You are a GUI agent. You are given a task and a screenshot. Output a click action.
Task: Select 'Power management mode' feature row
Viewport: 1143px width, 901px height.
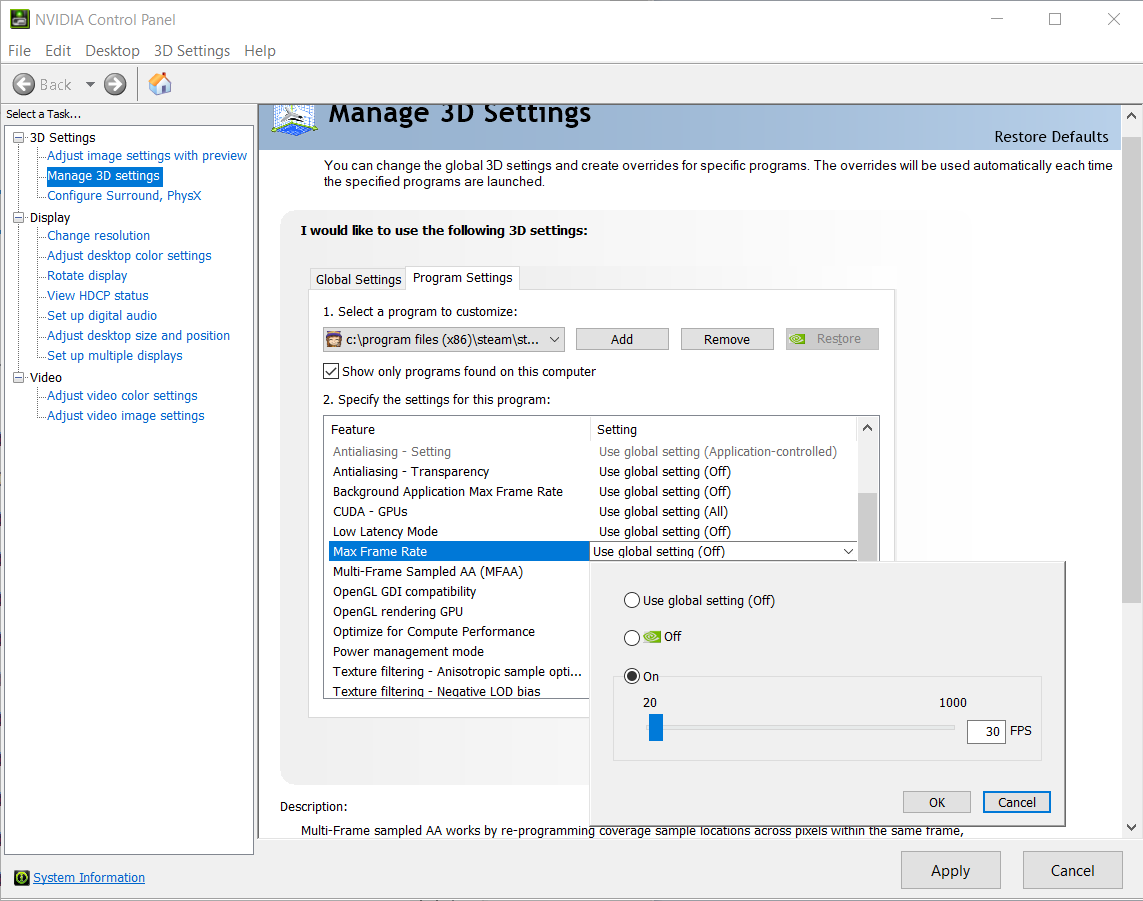[459, 652]
